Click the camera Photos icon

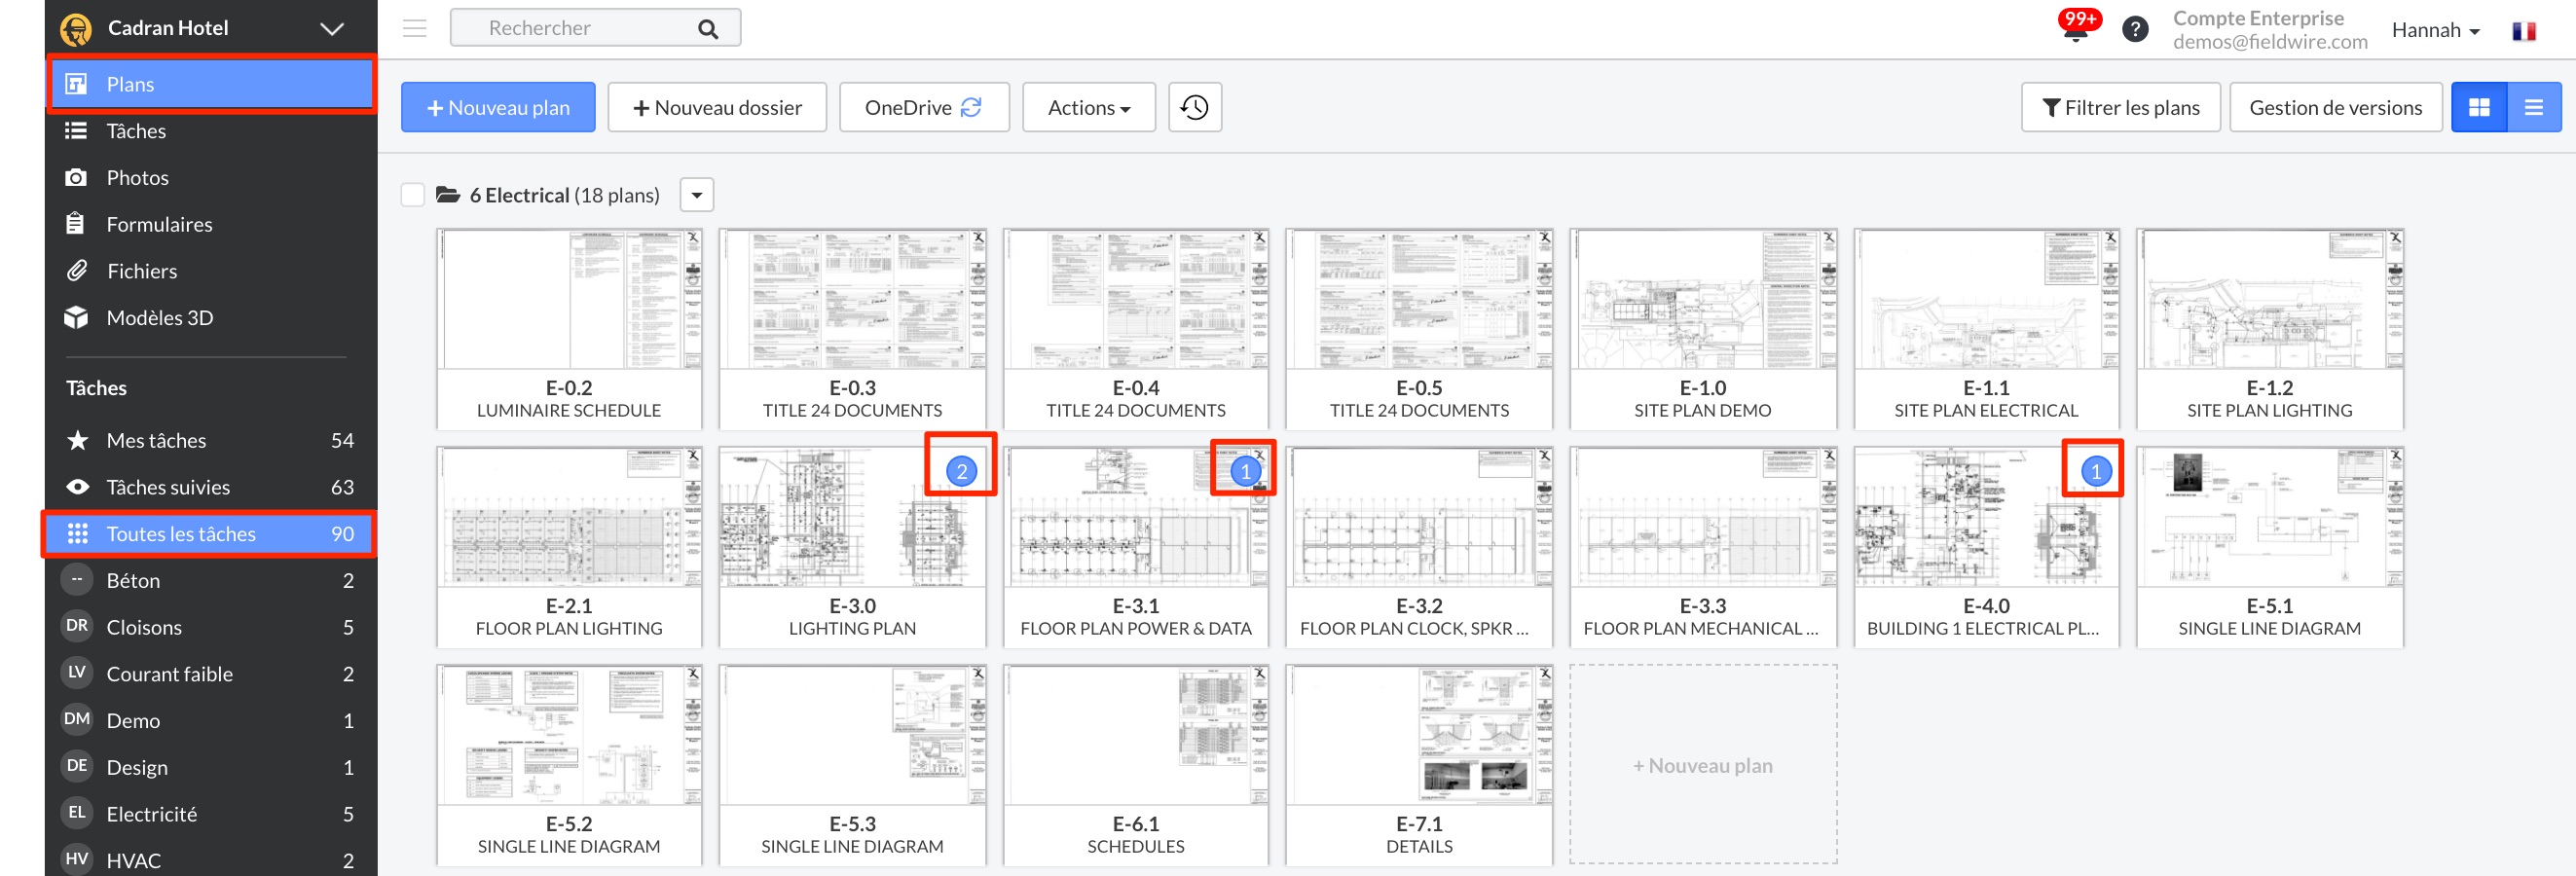(76, 178)
